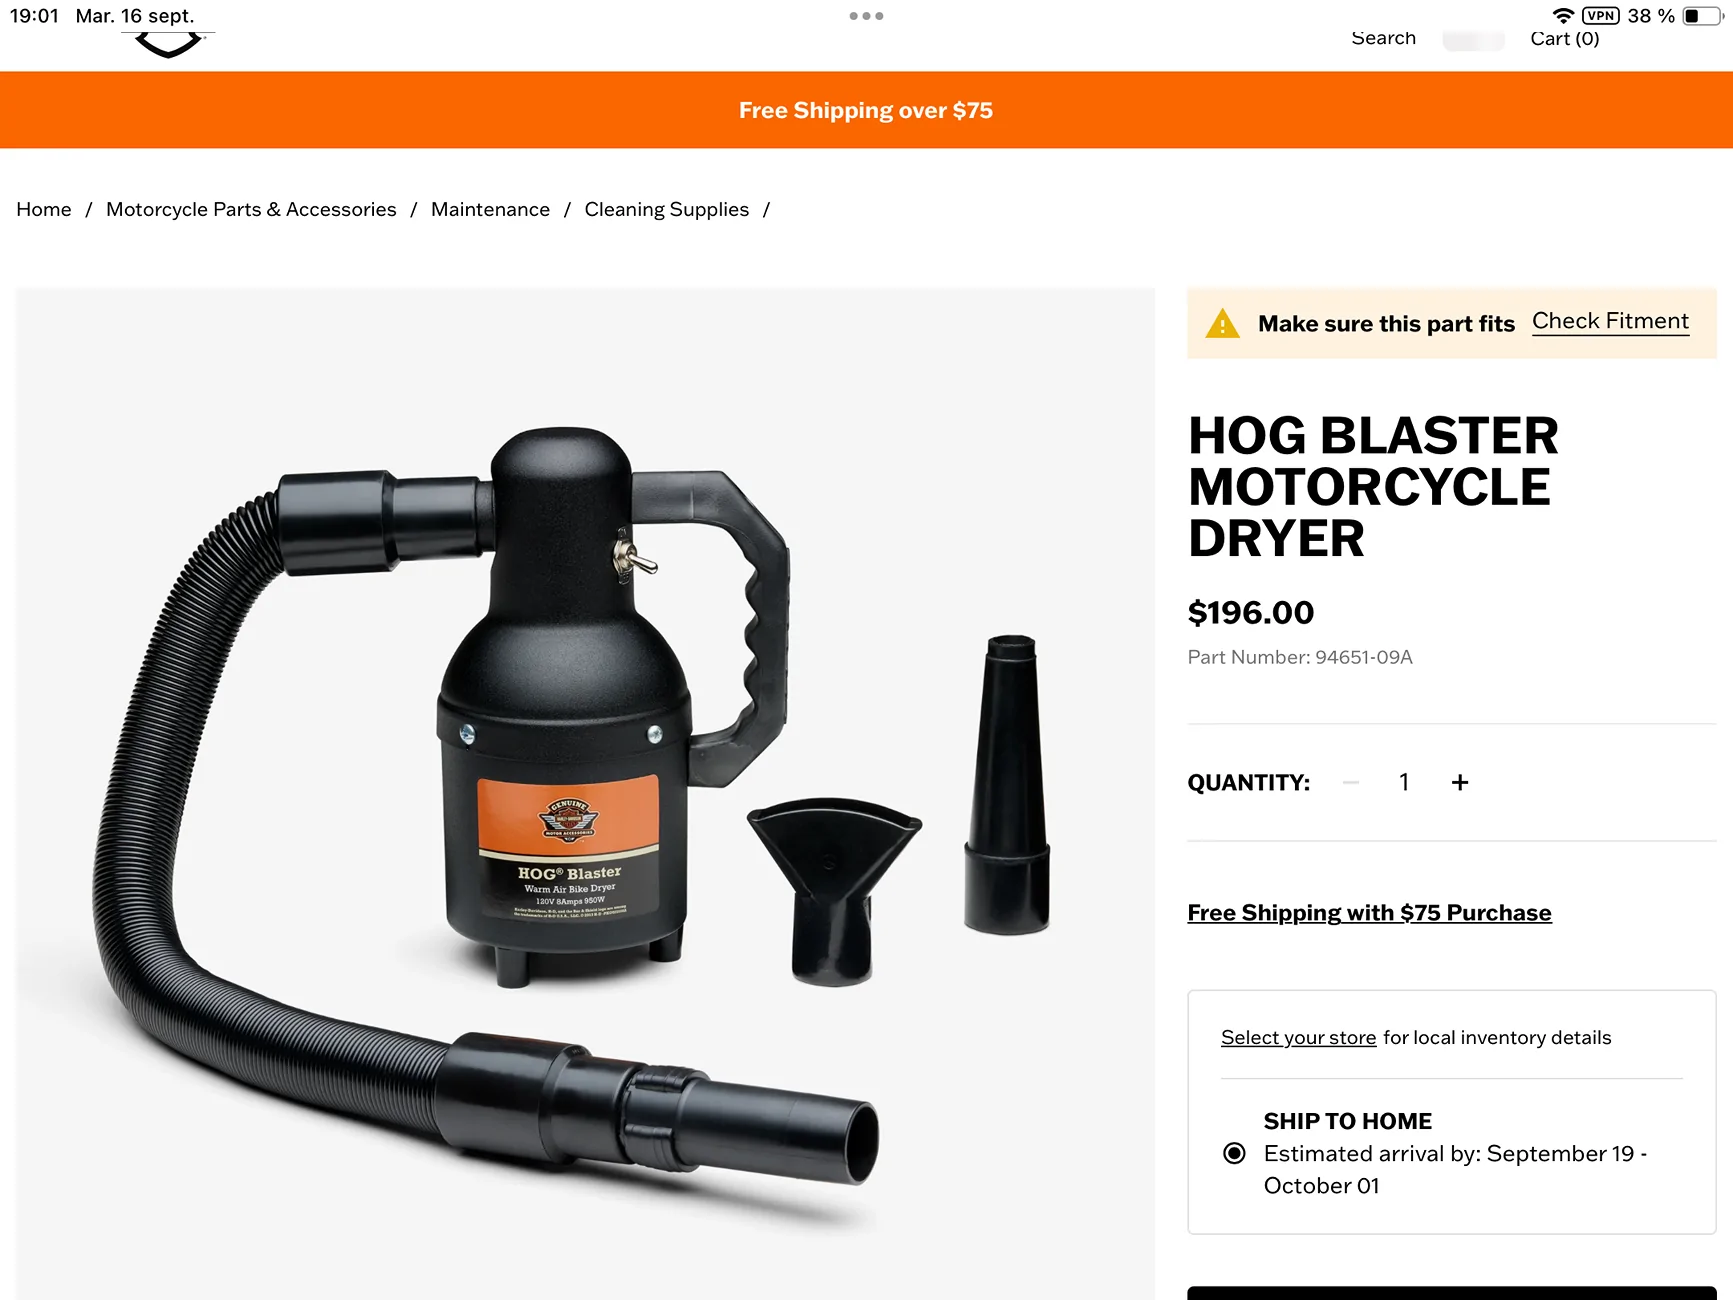1733x1300 pixels.
Task: Decrease quantity with the minus icon
Action: click(1351, 783)
